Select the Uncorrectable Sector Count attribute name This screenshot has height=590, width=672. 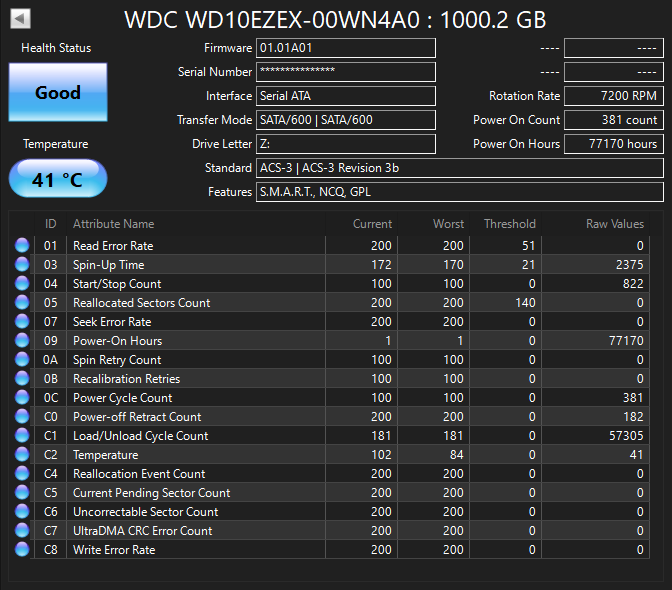[146, 512]
